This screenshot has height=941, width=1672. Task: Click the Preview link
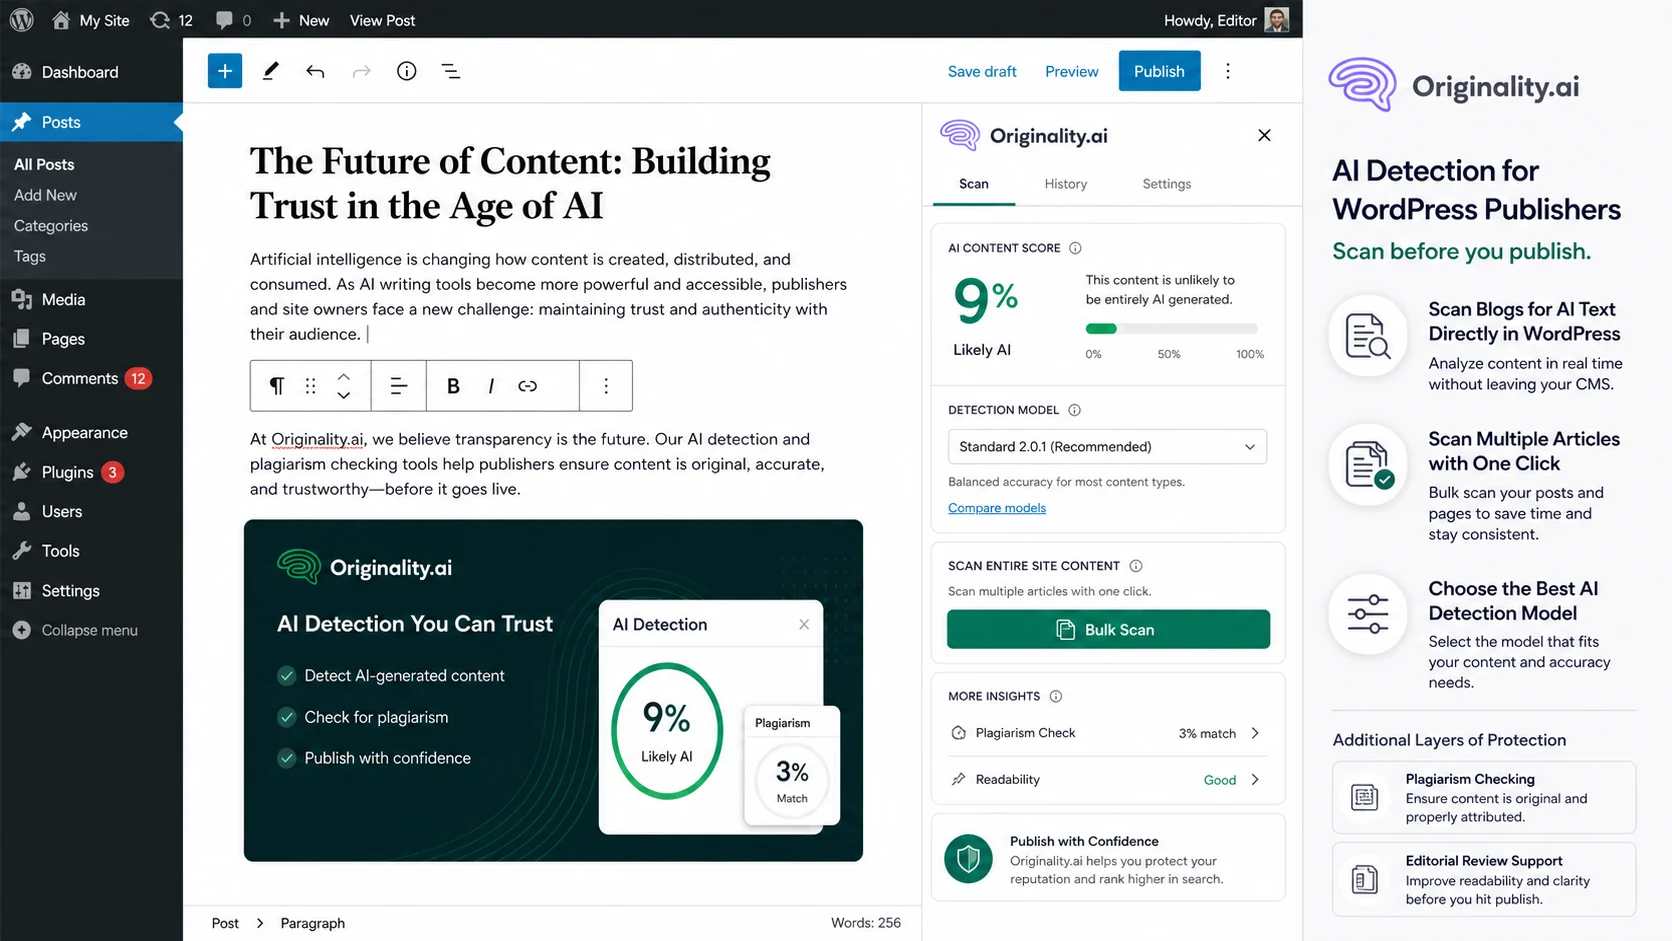[x=1071, y=71]
